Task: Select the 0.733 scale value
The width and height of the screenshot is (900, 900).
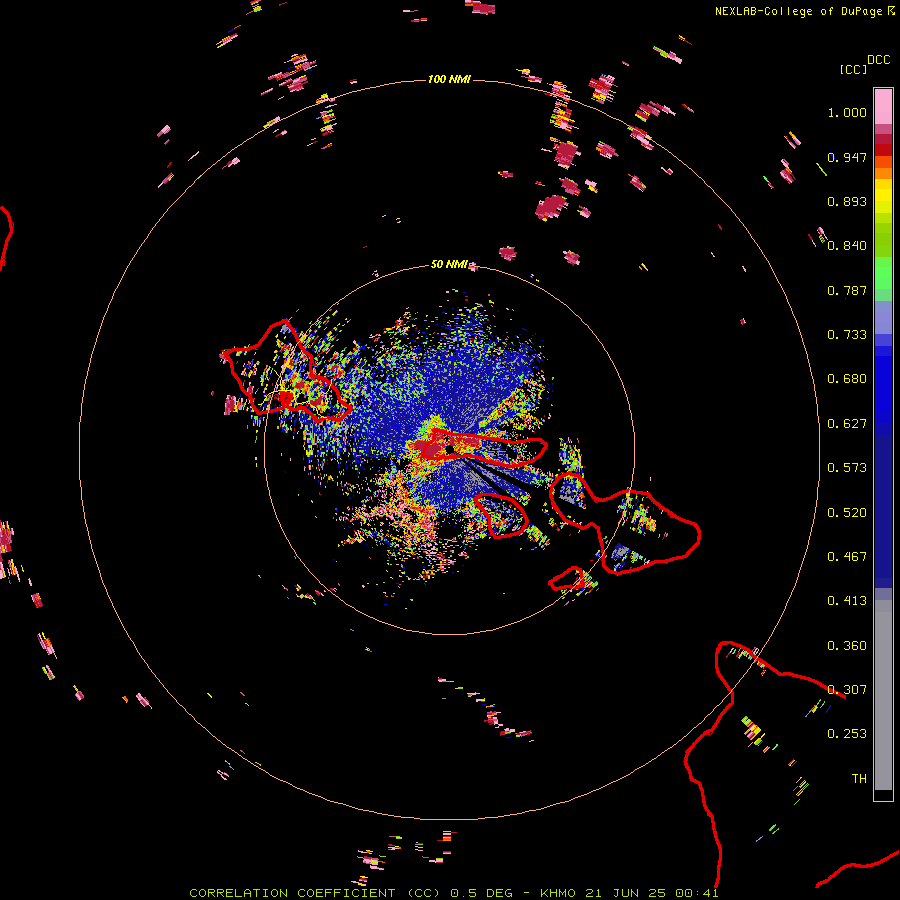Action: [x=847, y=335]
